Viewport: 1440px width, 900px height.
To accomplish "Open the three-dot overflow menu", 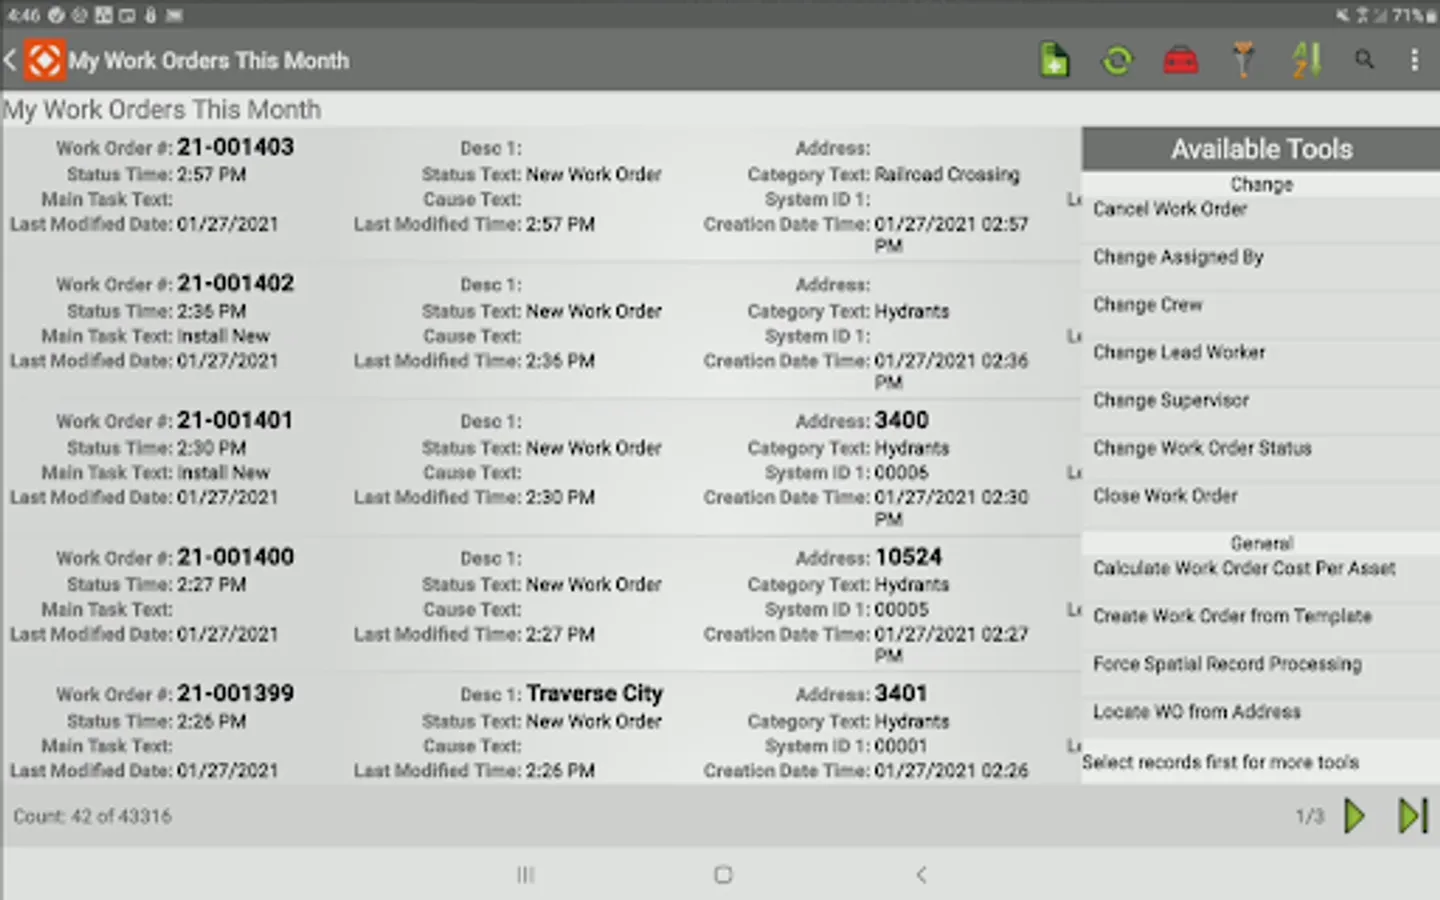I will click(x=1414, y=60).
